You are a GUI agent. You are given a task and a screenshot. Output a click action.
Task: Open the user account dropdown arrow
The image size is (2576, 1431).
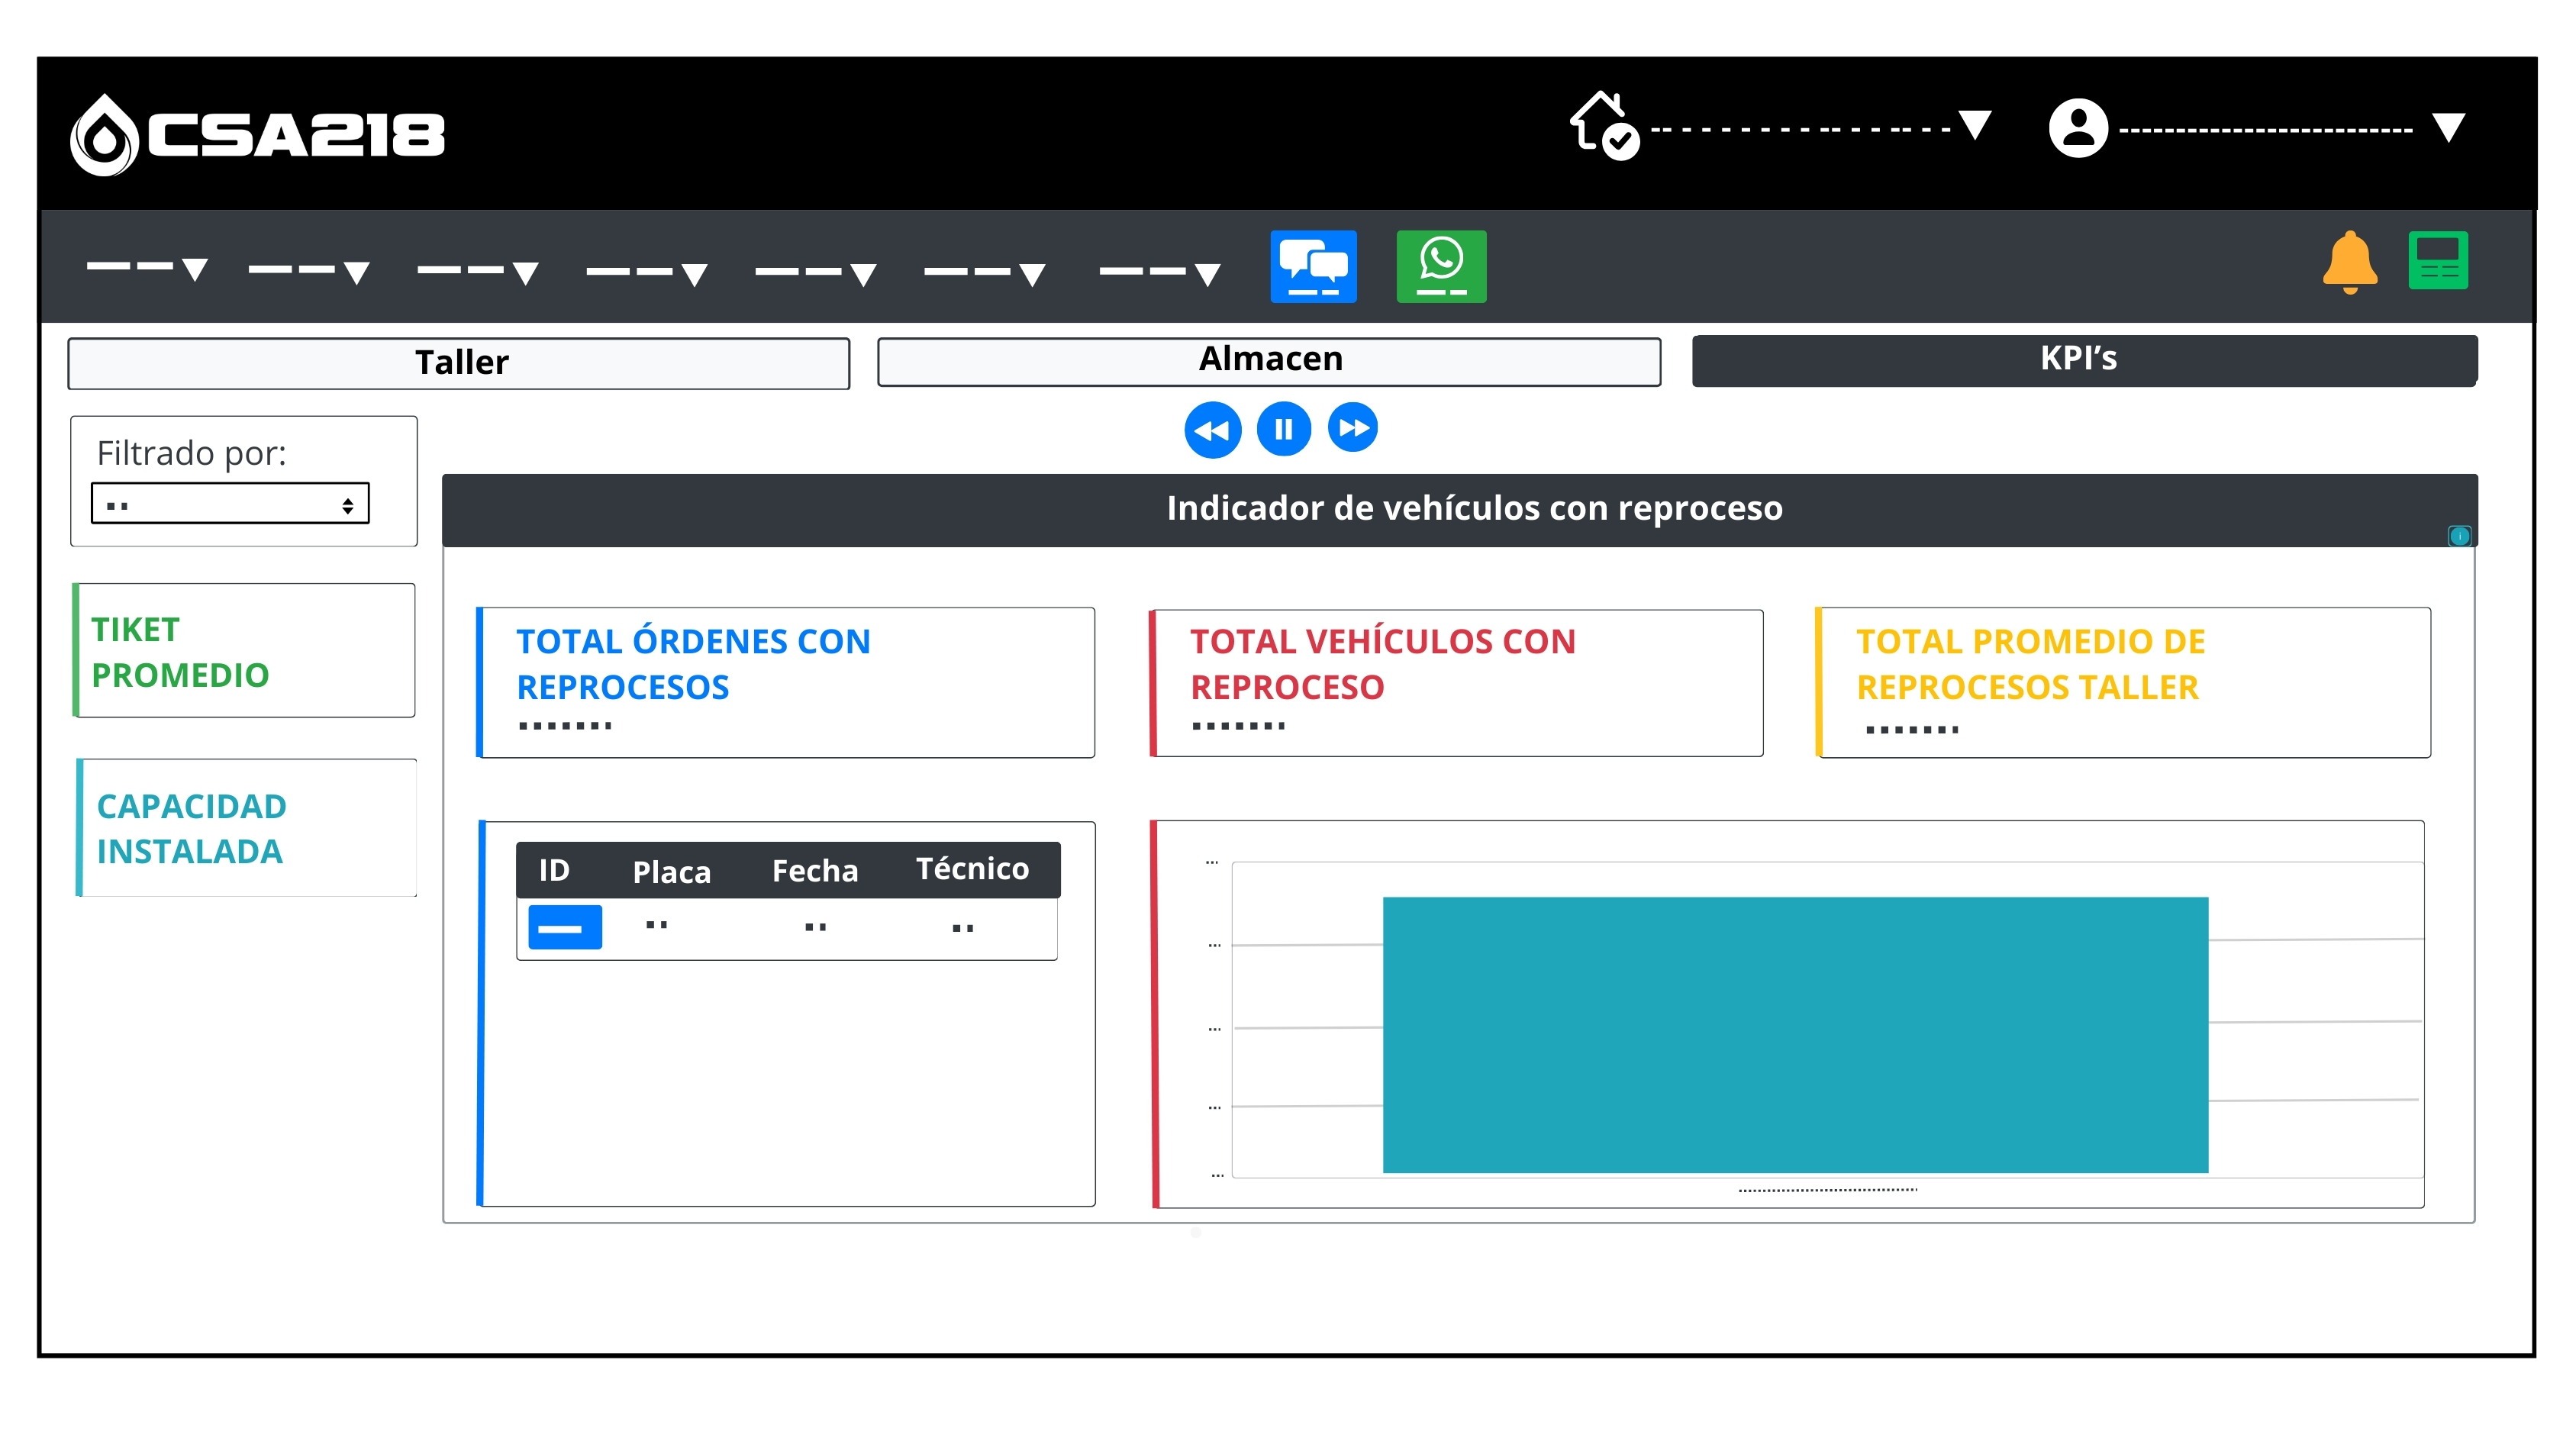coord(2449,127)
